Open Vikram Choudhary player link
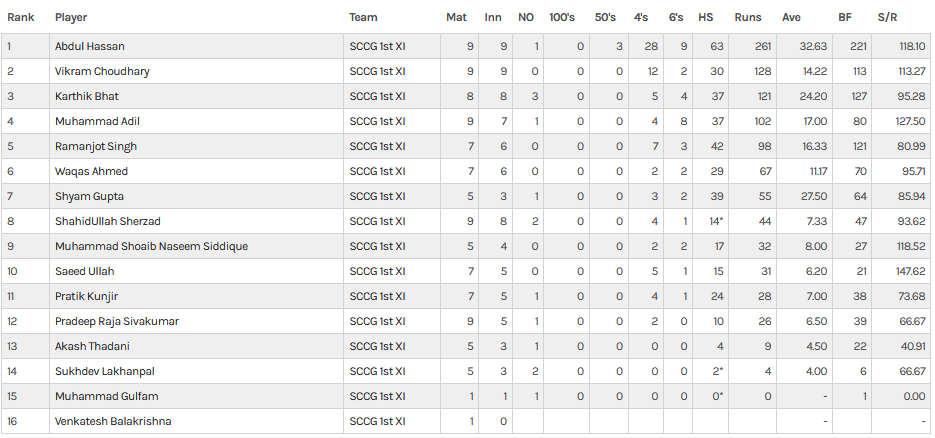The width and height of the screenshot is (935, 438). 102,71
